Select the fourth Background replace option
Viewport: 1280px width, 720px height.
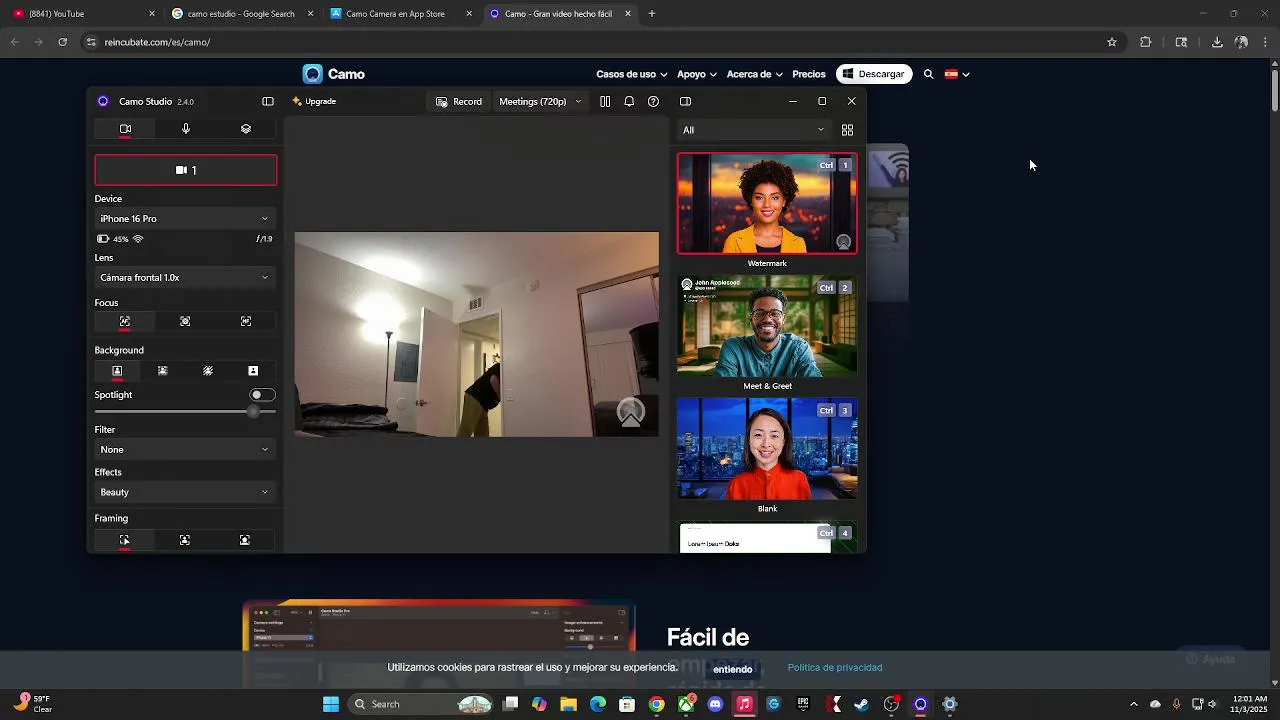click(253, 371)
